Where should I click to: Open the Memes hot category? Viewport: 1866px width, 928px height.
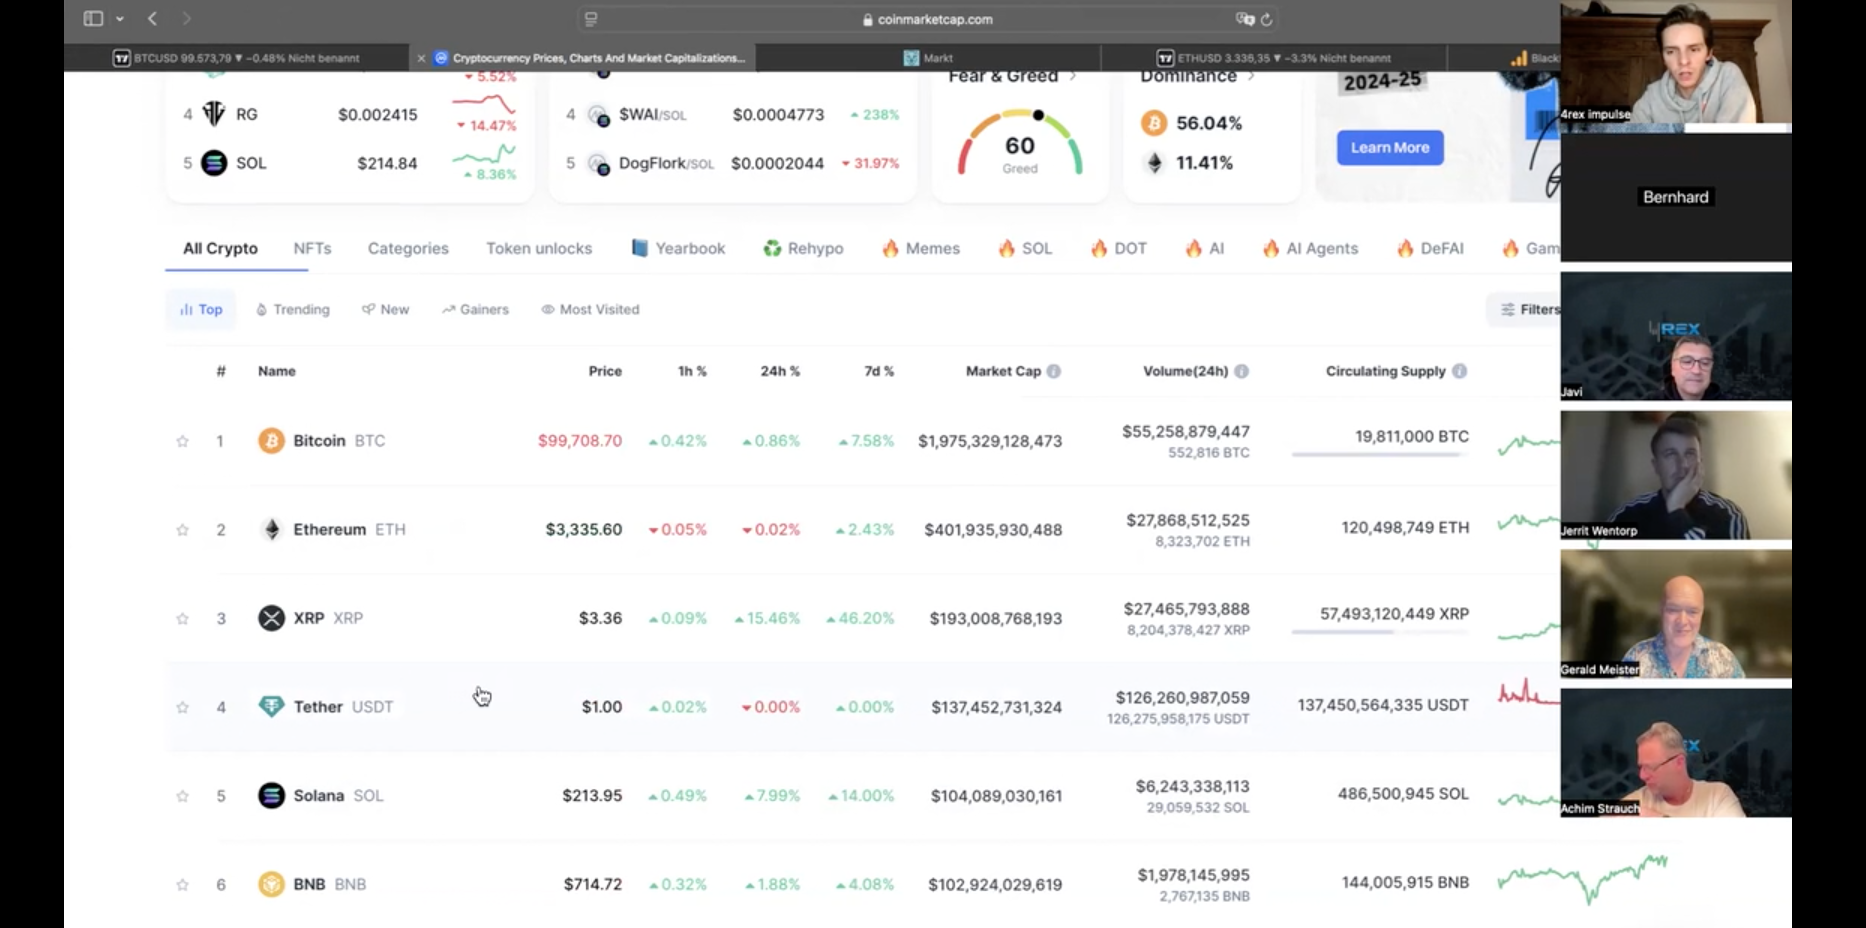point(921,248)
